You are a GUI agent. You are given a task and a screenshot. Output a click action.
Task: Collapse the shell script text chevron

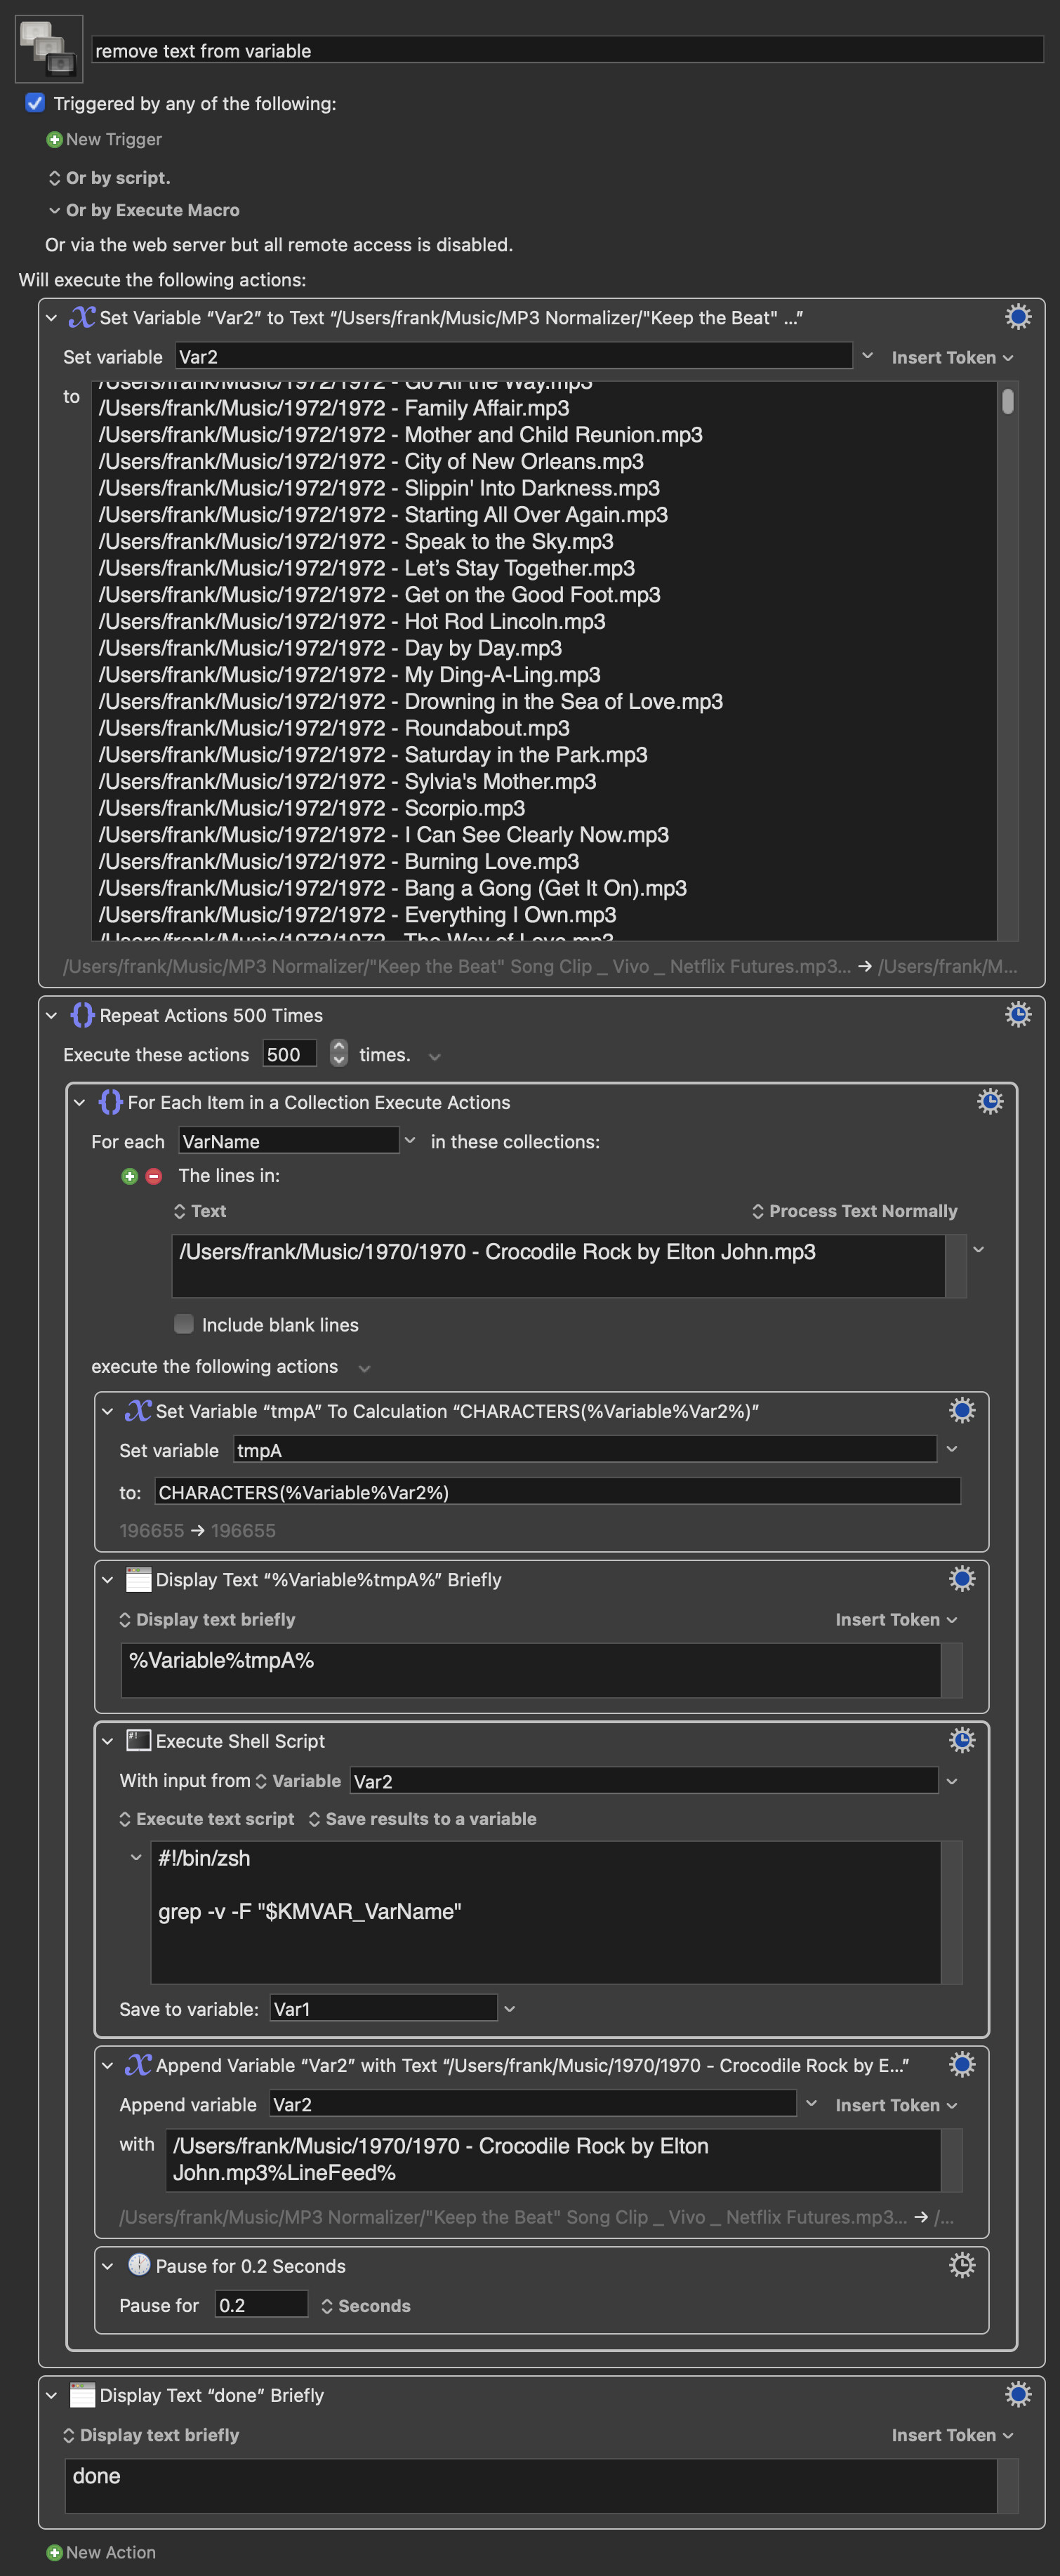pos(136,1857)
